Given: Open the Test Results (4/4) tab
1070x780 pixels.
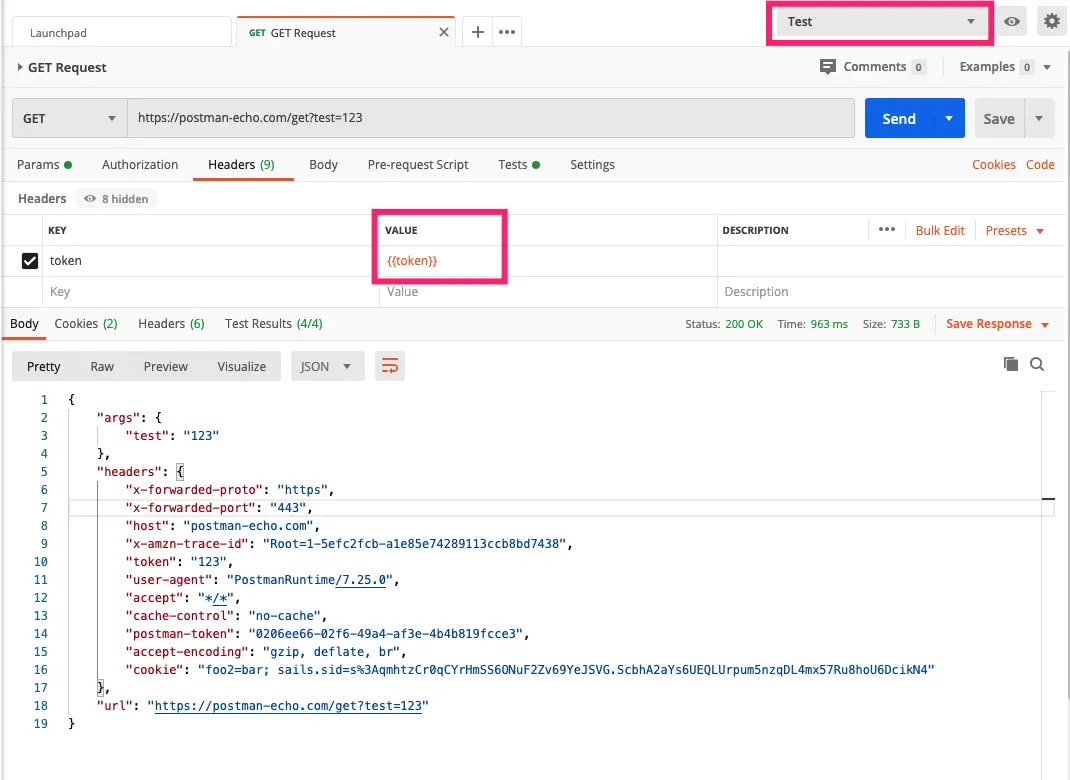Looking at the screenshot, I should click(x=274, y=323).
